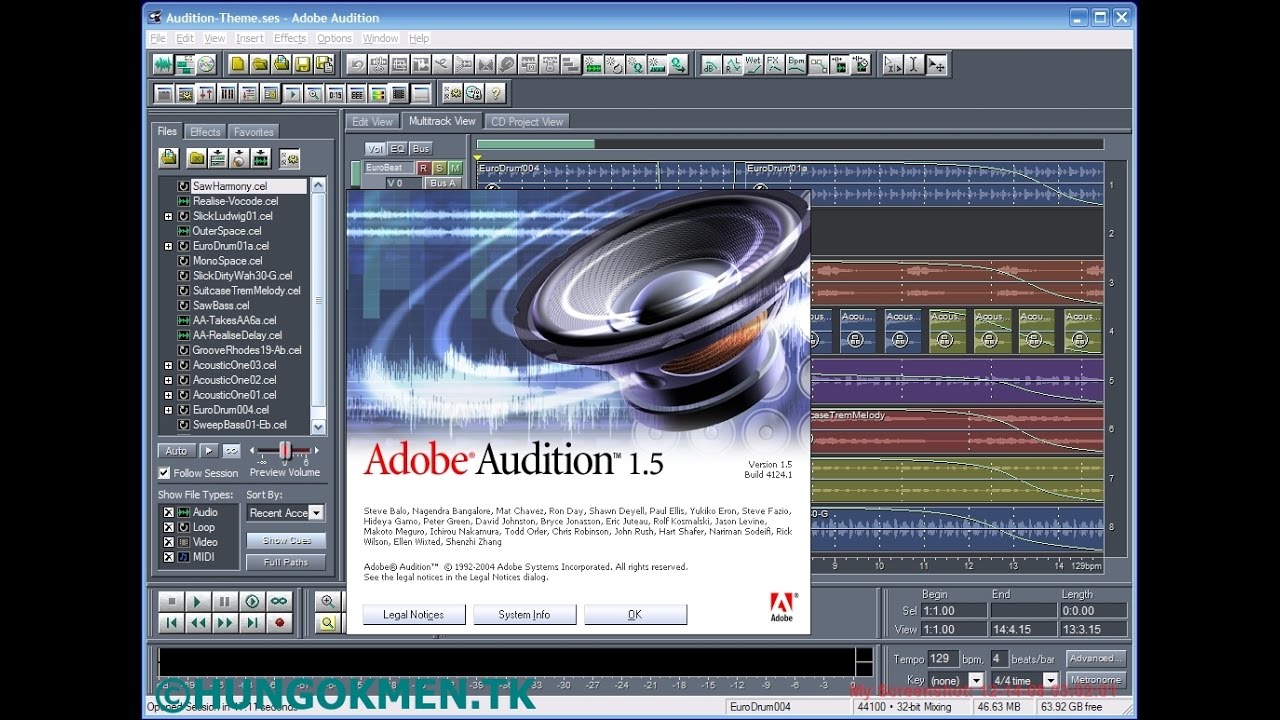This screenshot has height=720, width=1280.
Task: Toggle the Audio file type checkbox
Action: tap(169, 512)
